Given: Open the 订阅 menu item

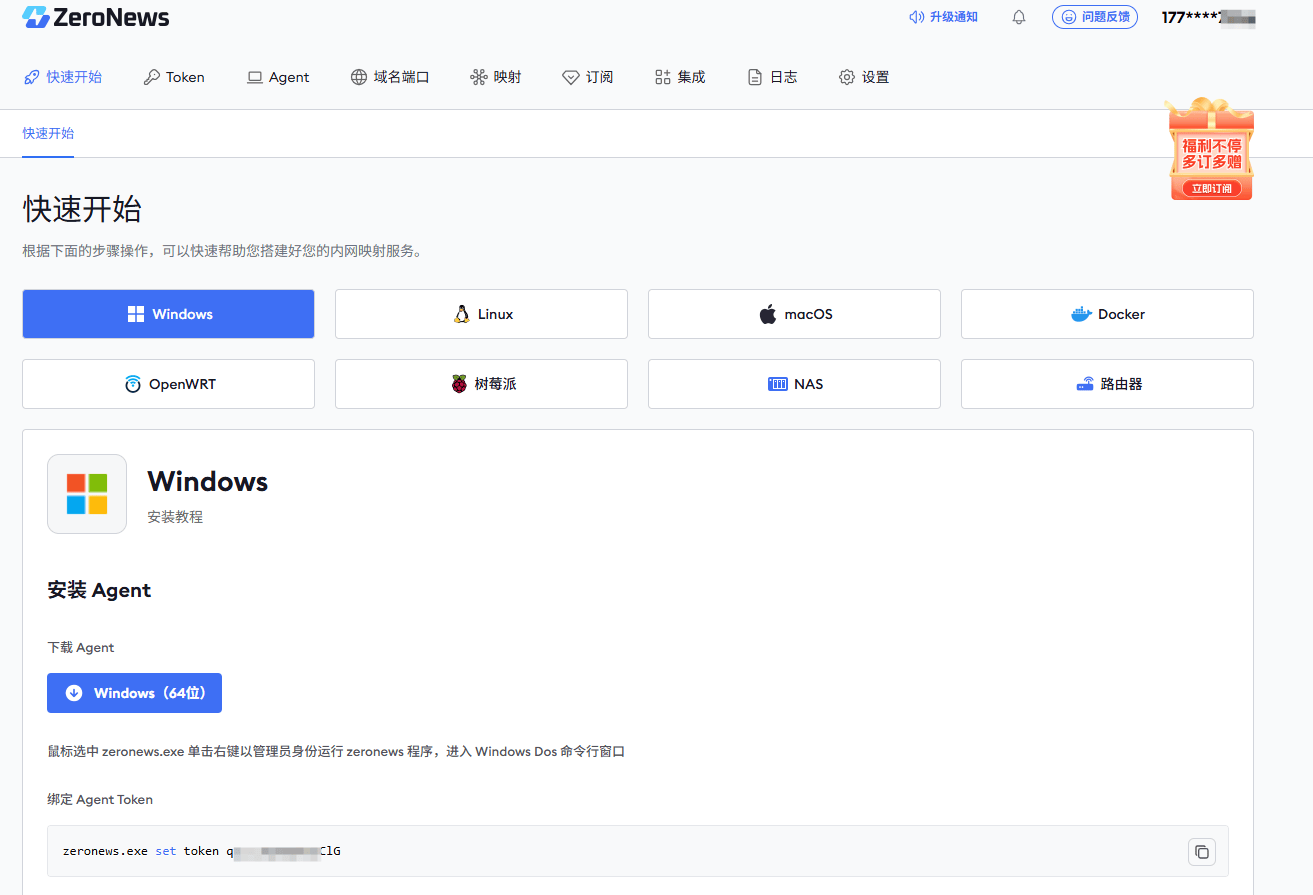Looking at the screenshot, I should (588, 77).
